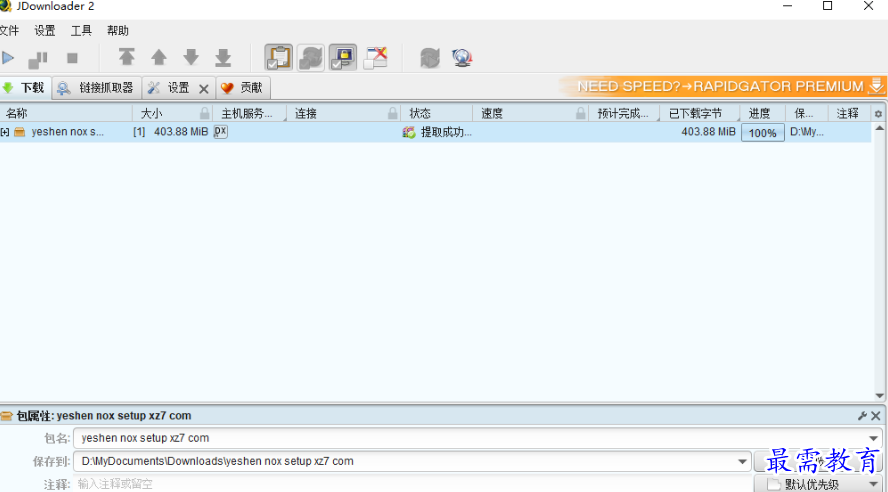Viewport: 888px width, 492px height.
Task: Toggle automatic reconnect button
Action: (x=311, y=57)
